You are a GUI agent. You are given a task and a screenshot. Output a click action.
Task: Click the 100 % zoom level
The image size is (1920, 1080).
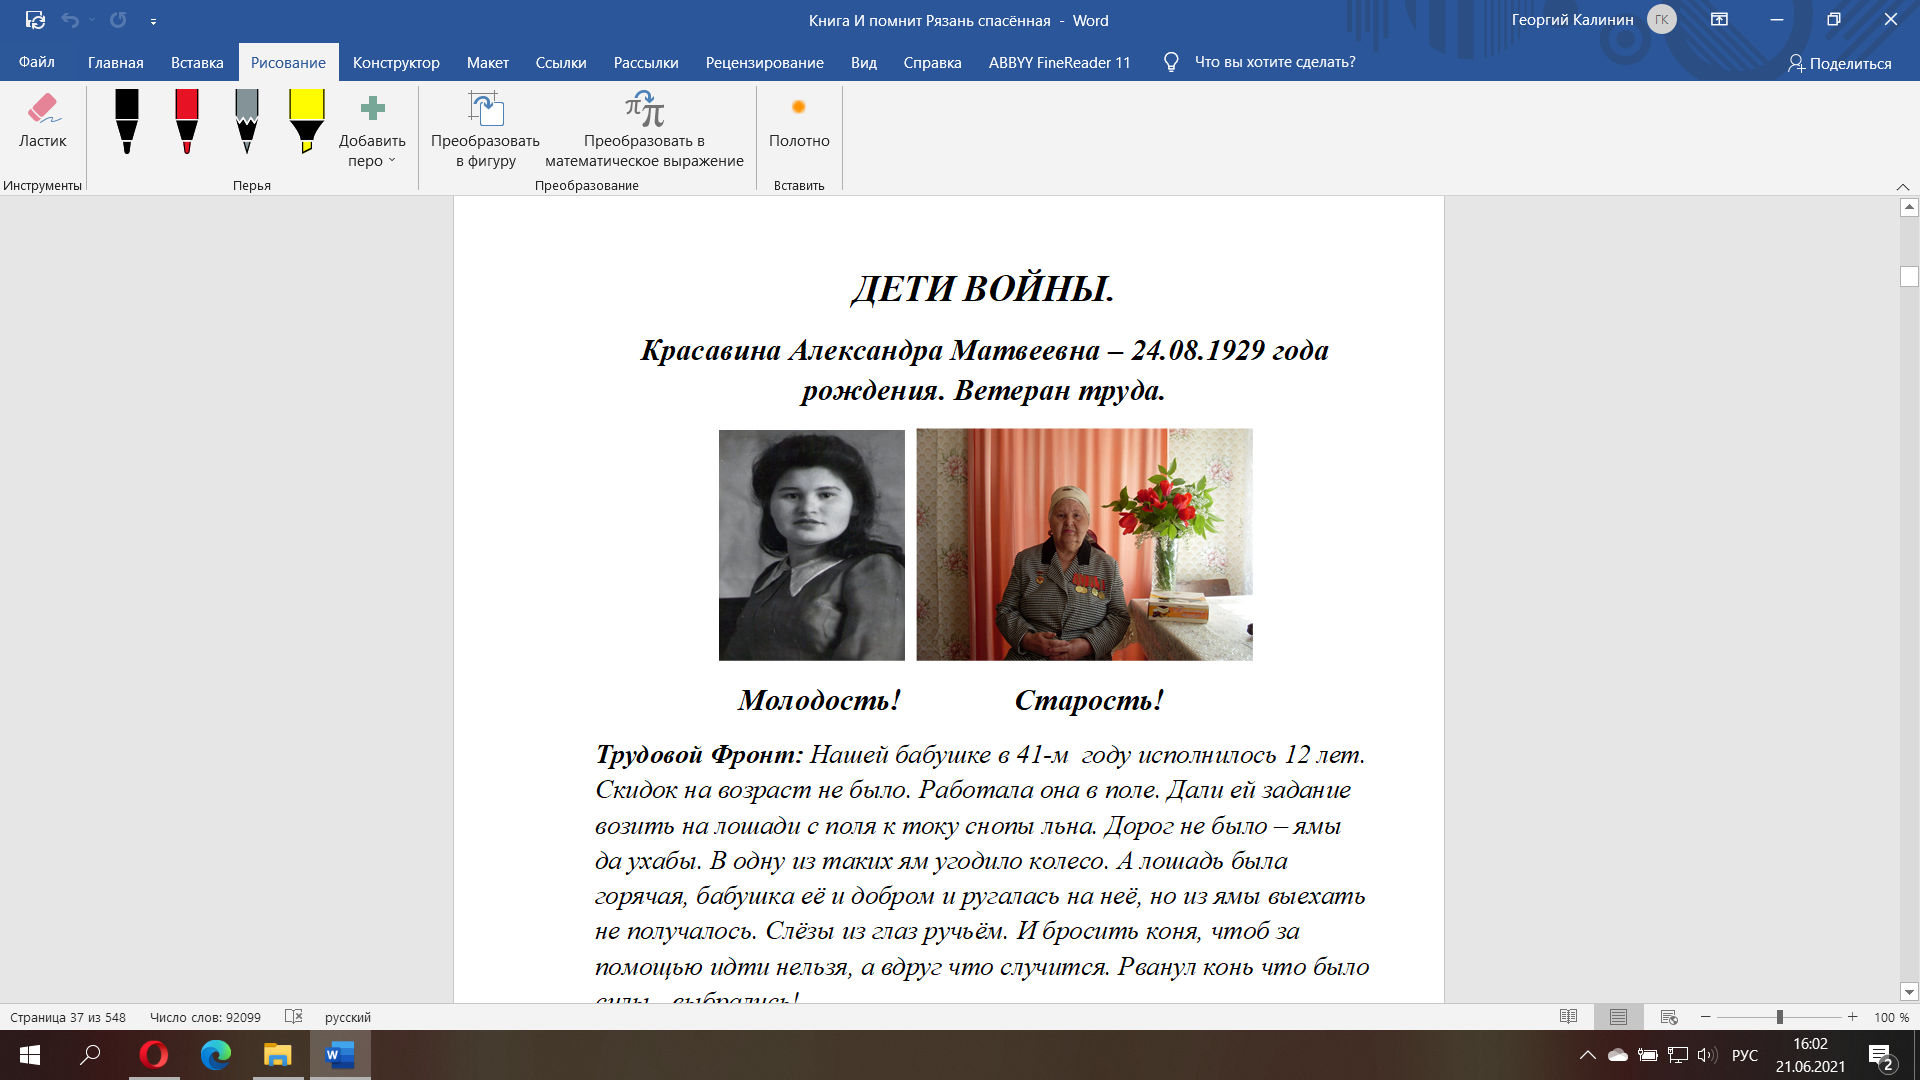pos(1891,1017)
